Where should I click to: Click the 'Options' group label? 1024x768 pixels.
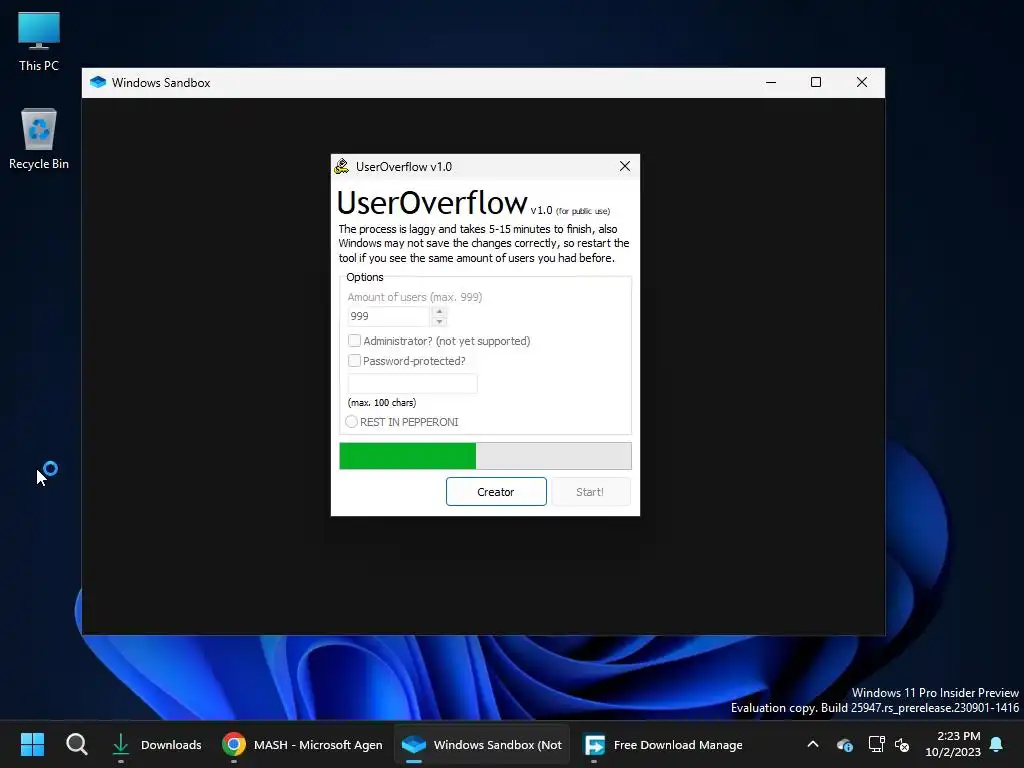pos(365,277)
